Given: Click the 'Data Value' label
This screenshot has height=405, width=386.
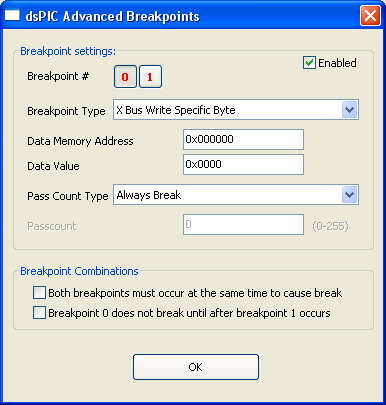Looking at the screenshot, I should [x=53, y=166].
